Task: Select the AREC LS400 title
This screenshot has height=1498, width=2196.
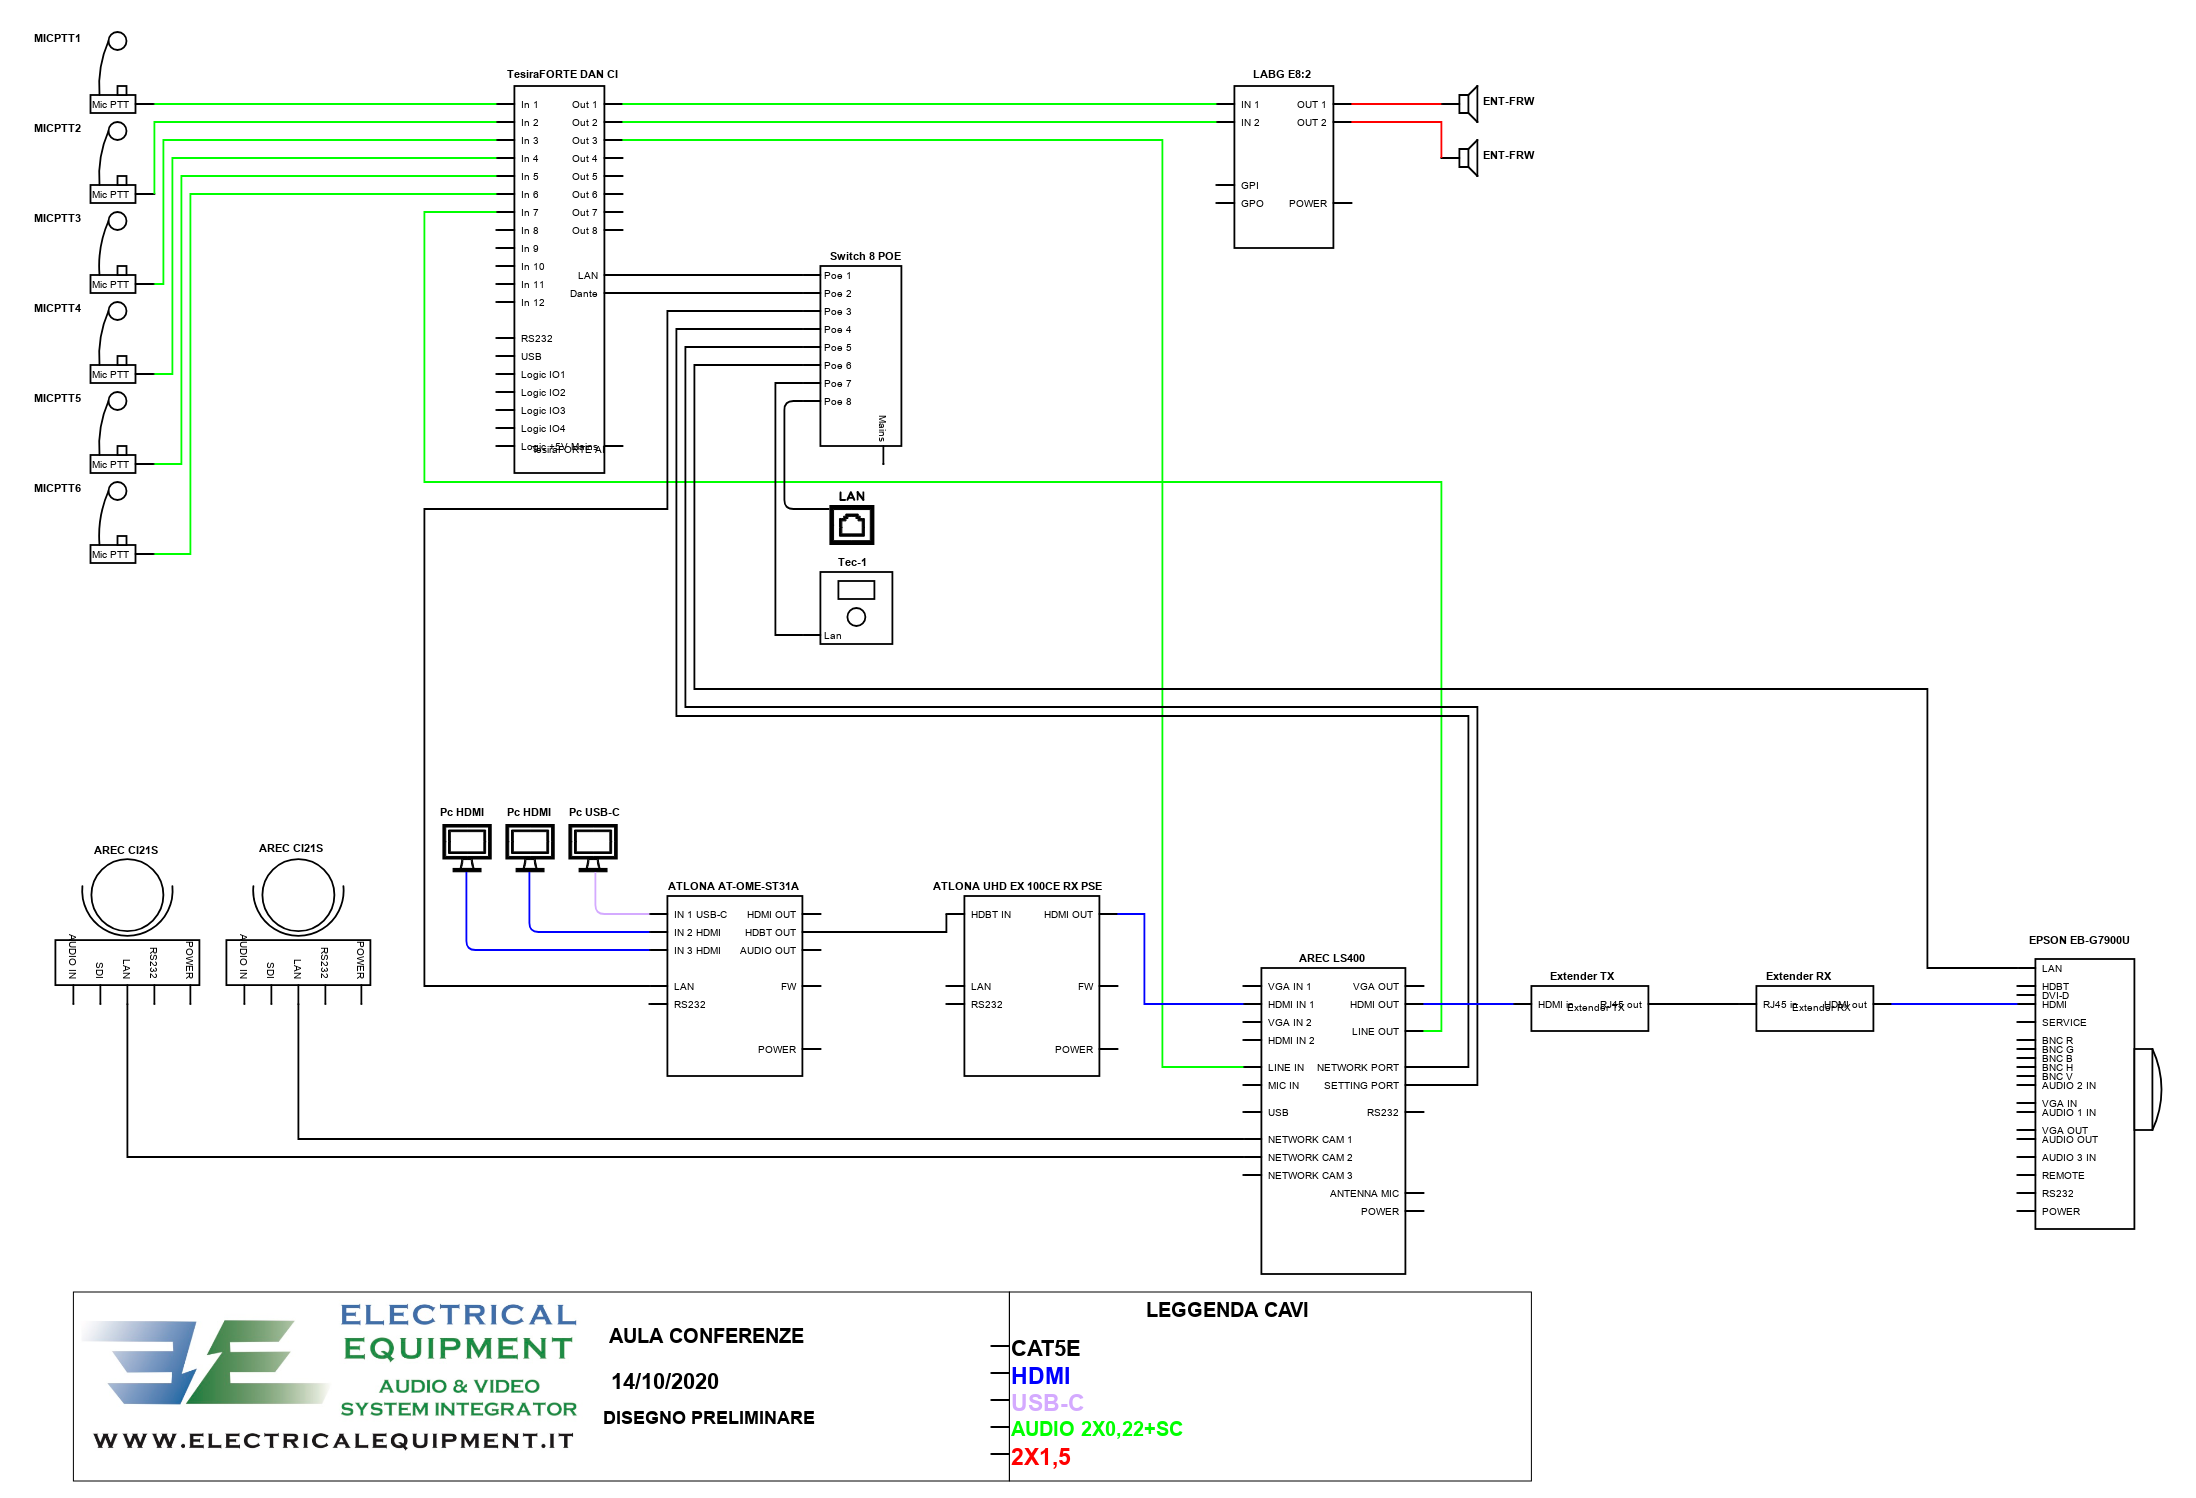Action: [1332, 958]
